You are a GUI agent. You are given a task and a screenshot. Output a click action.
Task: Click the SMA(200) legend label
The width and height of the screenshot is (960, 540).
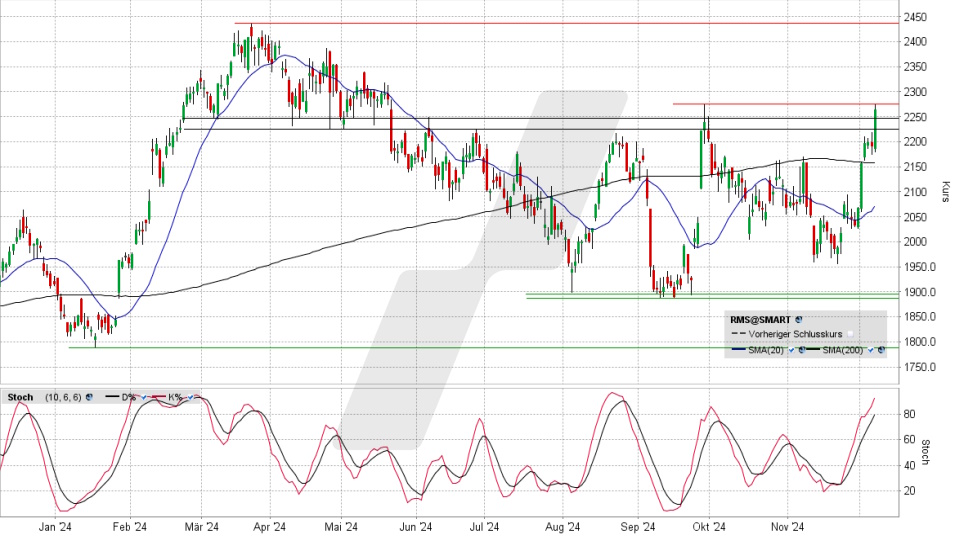coord(843,350)
